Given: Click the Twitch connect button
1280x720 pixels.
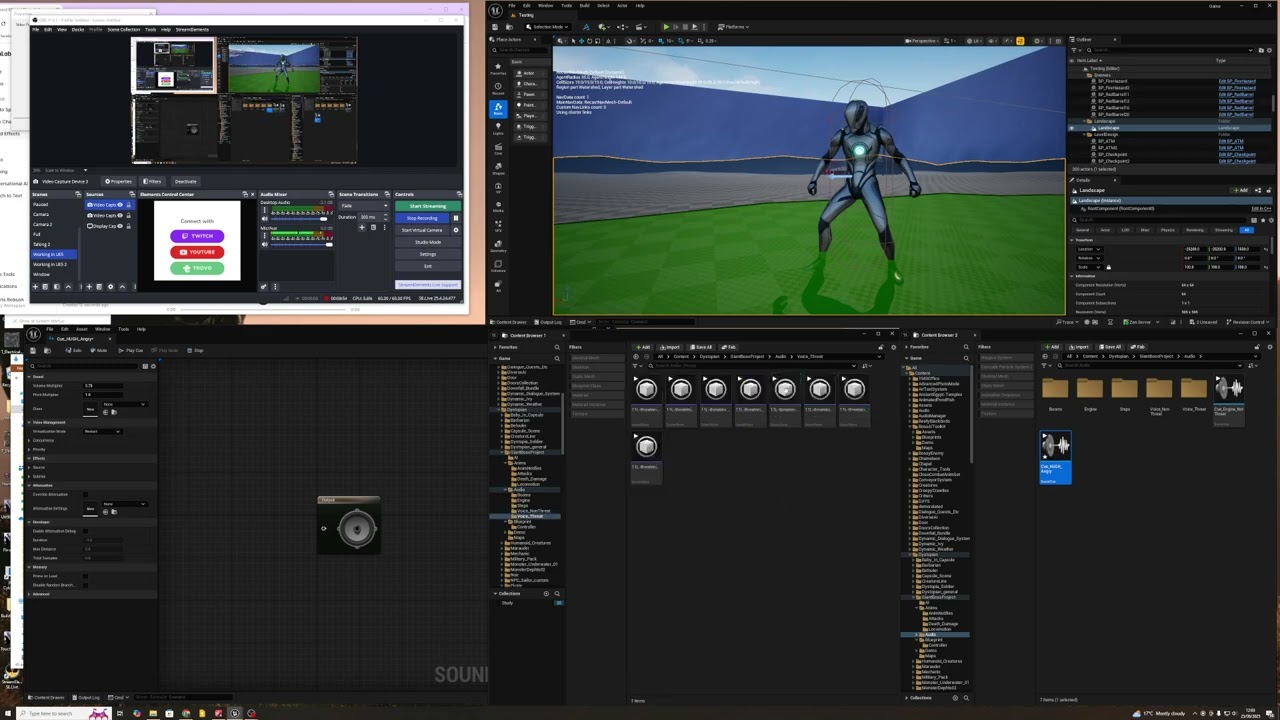Looking at the screenshot, I should click(197, 236).
